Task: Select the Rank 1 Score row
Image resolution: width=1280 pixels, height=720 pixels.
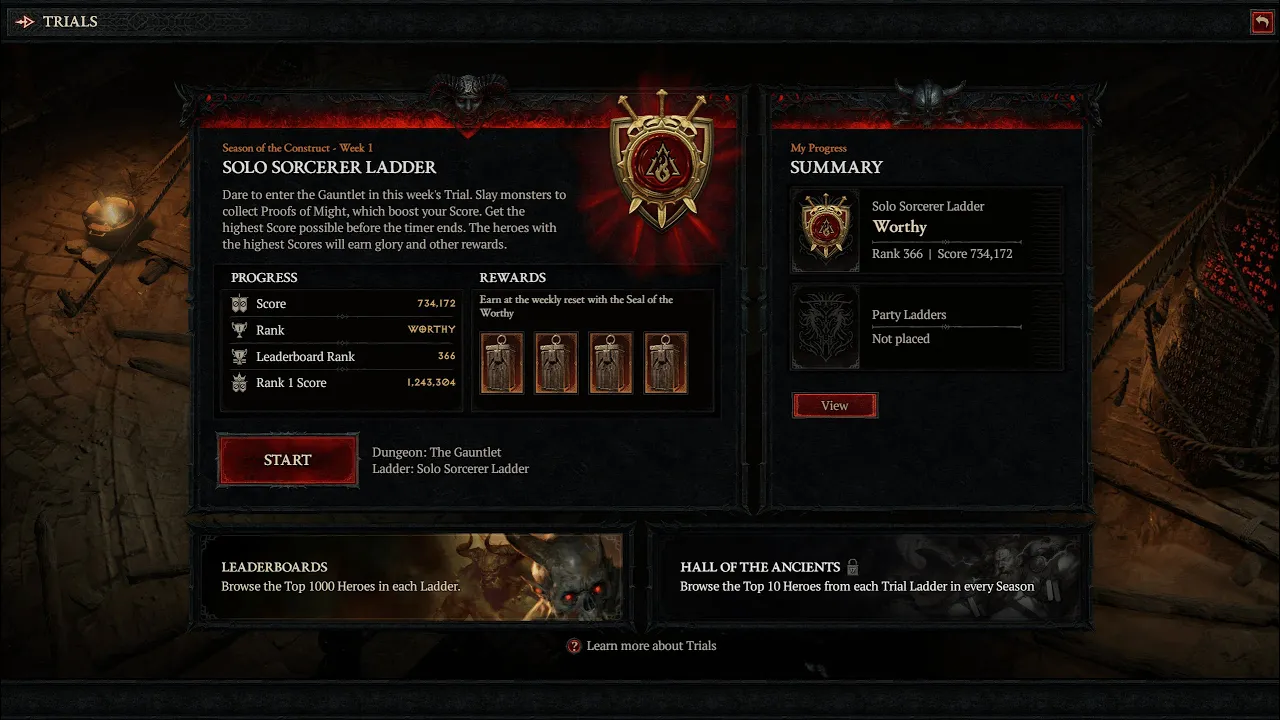Action: tap(343, 383)
